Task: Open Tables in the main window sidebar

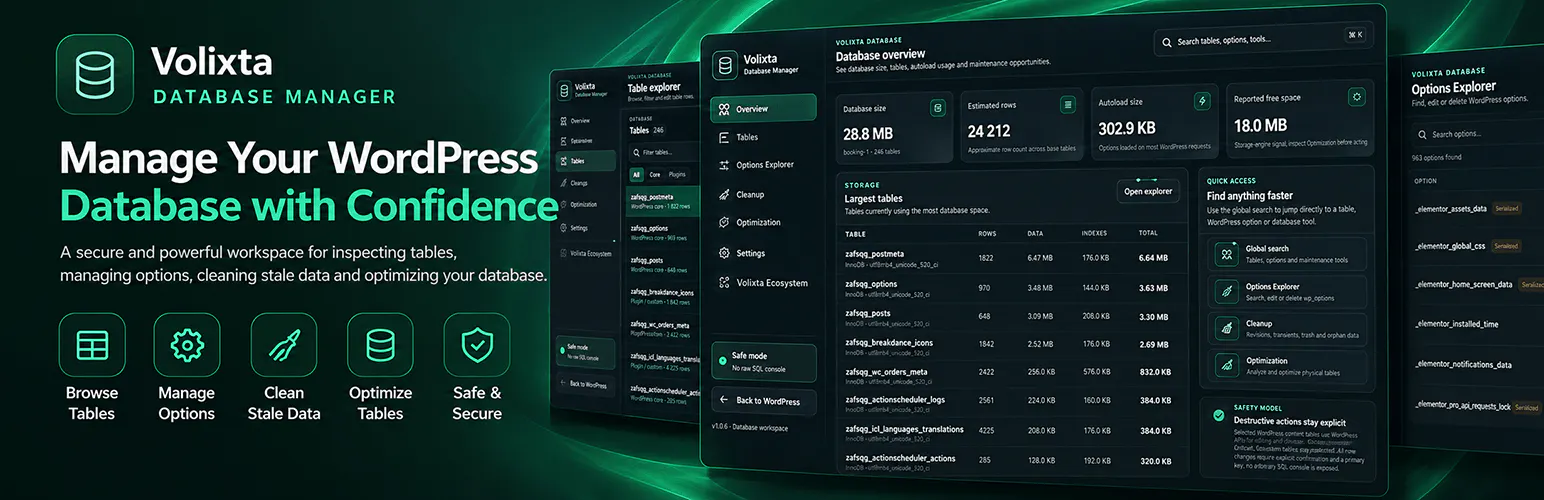Action: point(763,137)
